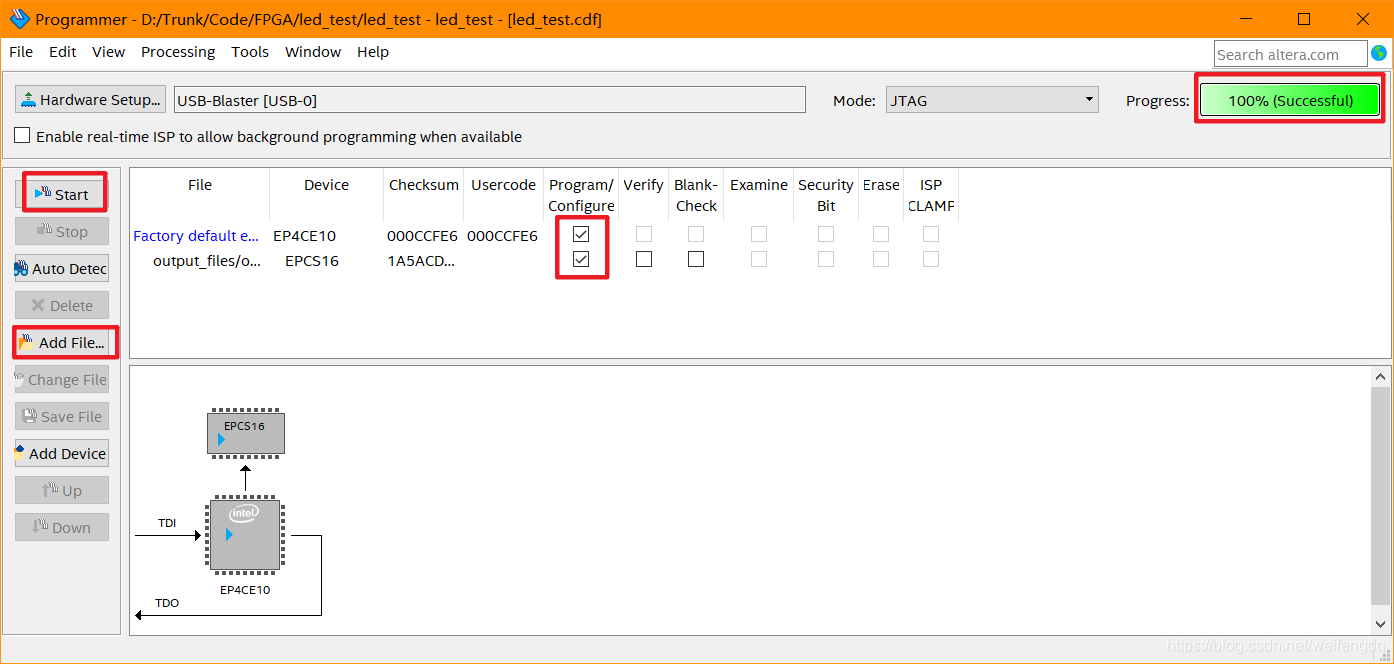
Task: Click EPCS16 device cell in table
Action: point(312,261)
